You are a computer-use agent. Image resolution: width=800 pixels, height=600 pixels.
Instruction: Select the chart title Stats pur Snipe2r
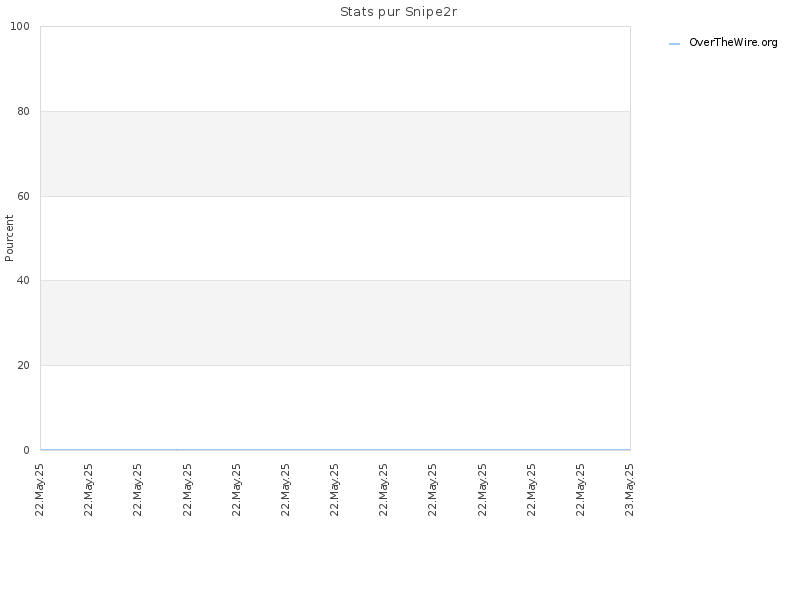coord(398,12)
